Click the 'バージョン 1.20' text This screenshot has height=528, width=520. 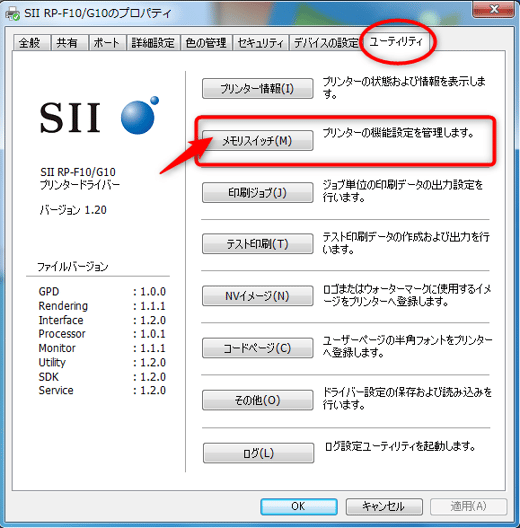tap(73, 210)
